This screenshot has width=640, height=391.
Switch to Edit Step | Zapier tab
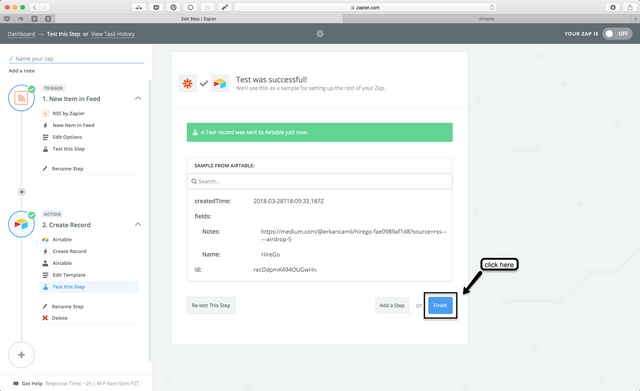(x=199, y=19)
